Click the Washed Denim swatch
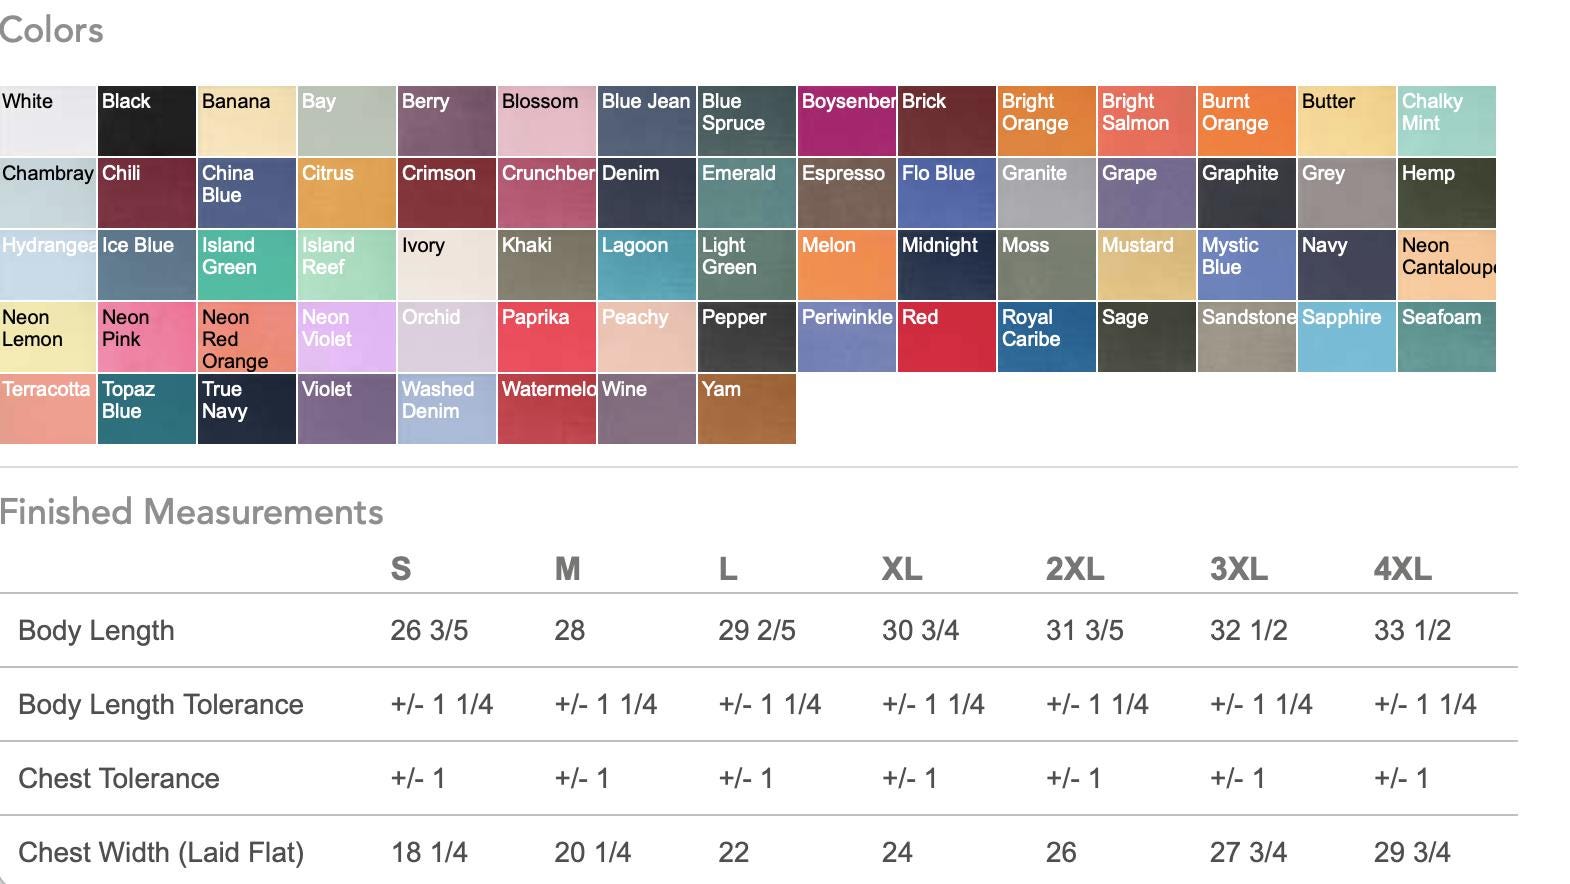The image size is (1570, 884). point(446,409)
